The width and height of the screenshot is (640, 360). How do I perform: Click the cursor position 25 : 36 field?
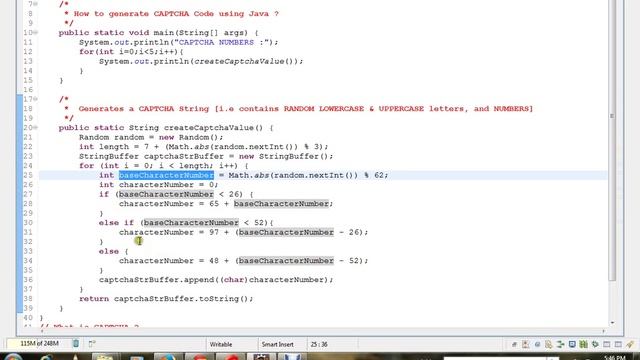[x=319, y=344]
